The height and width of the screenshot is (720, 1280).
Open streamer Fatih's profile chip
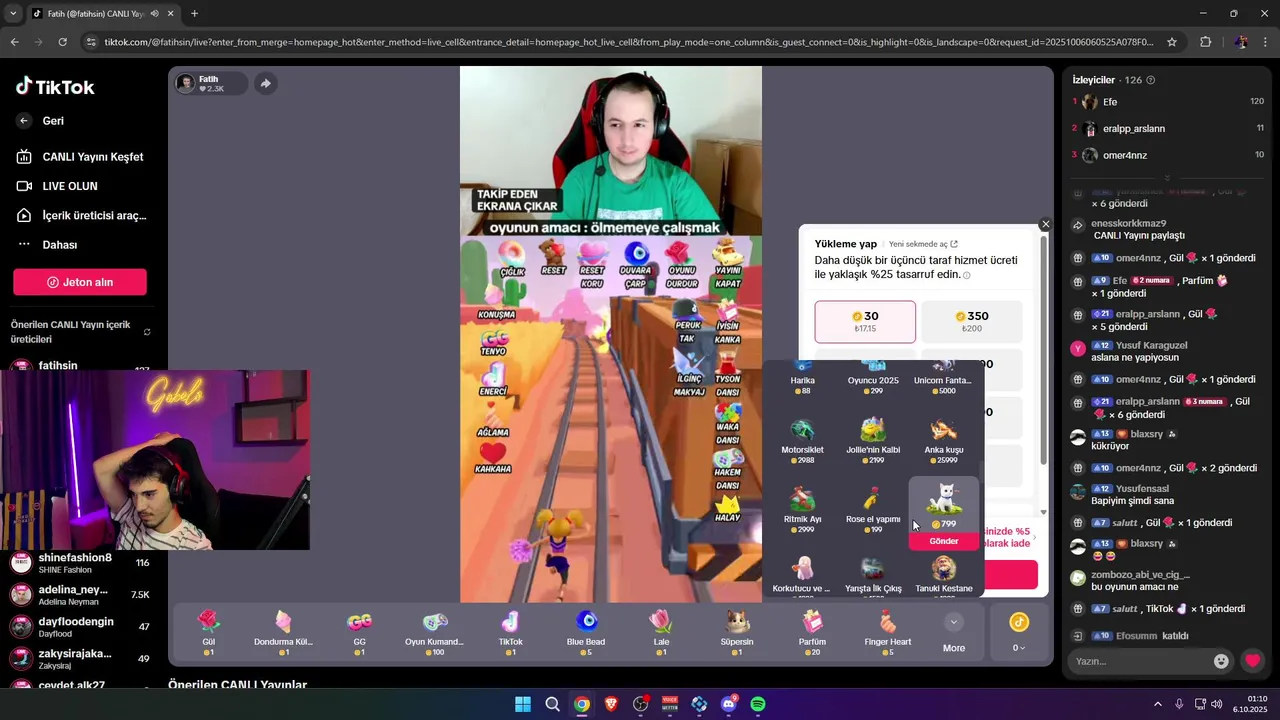(x=212, y=83)
